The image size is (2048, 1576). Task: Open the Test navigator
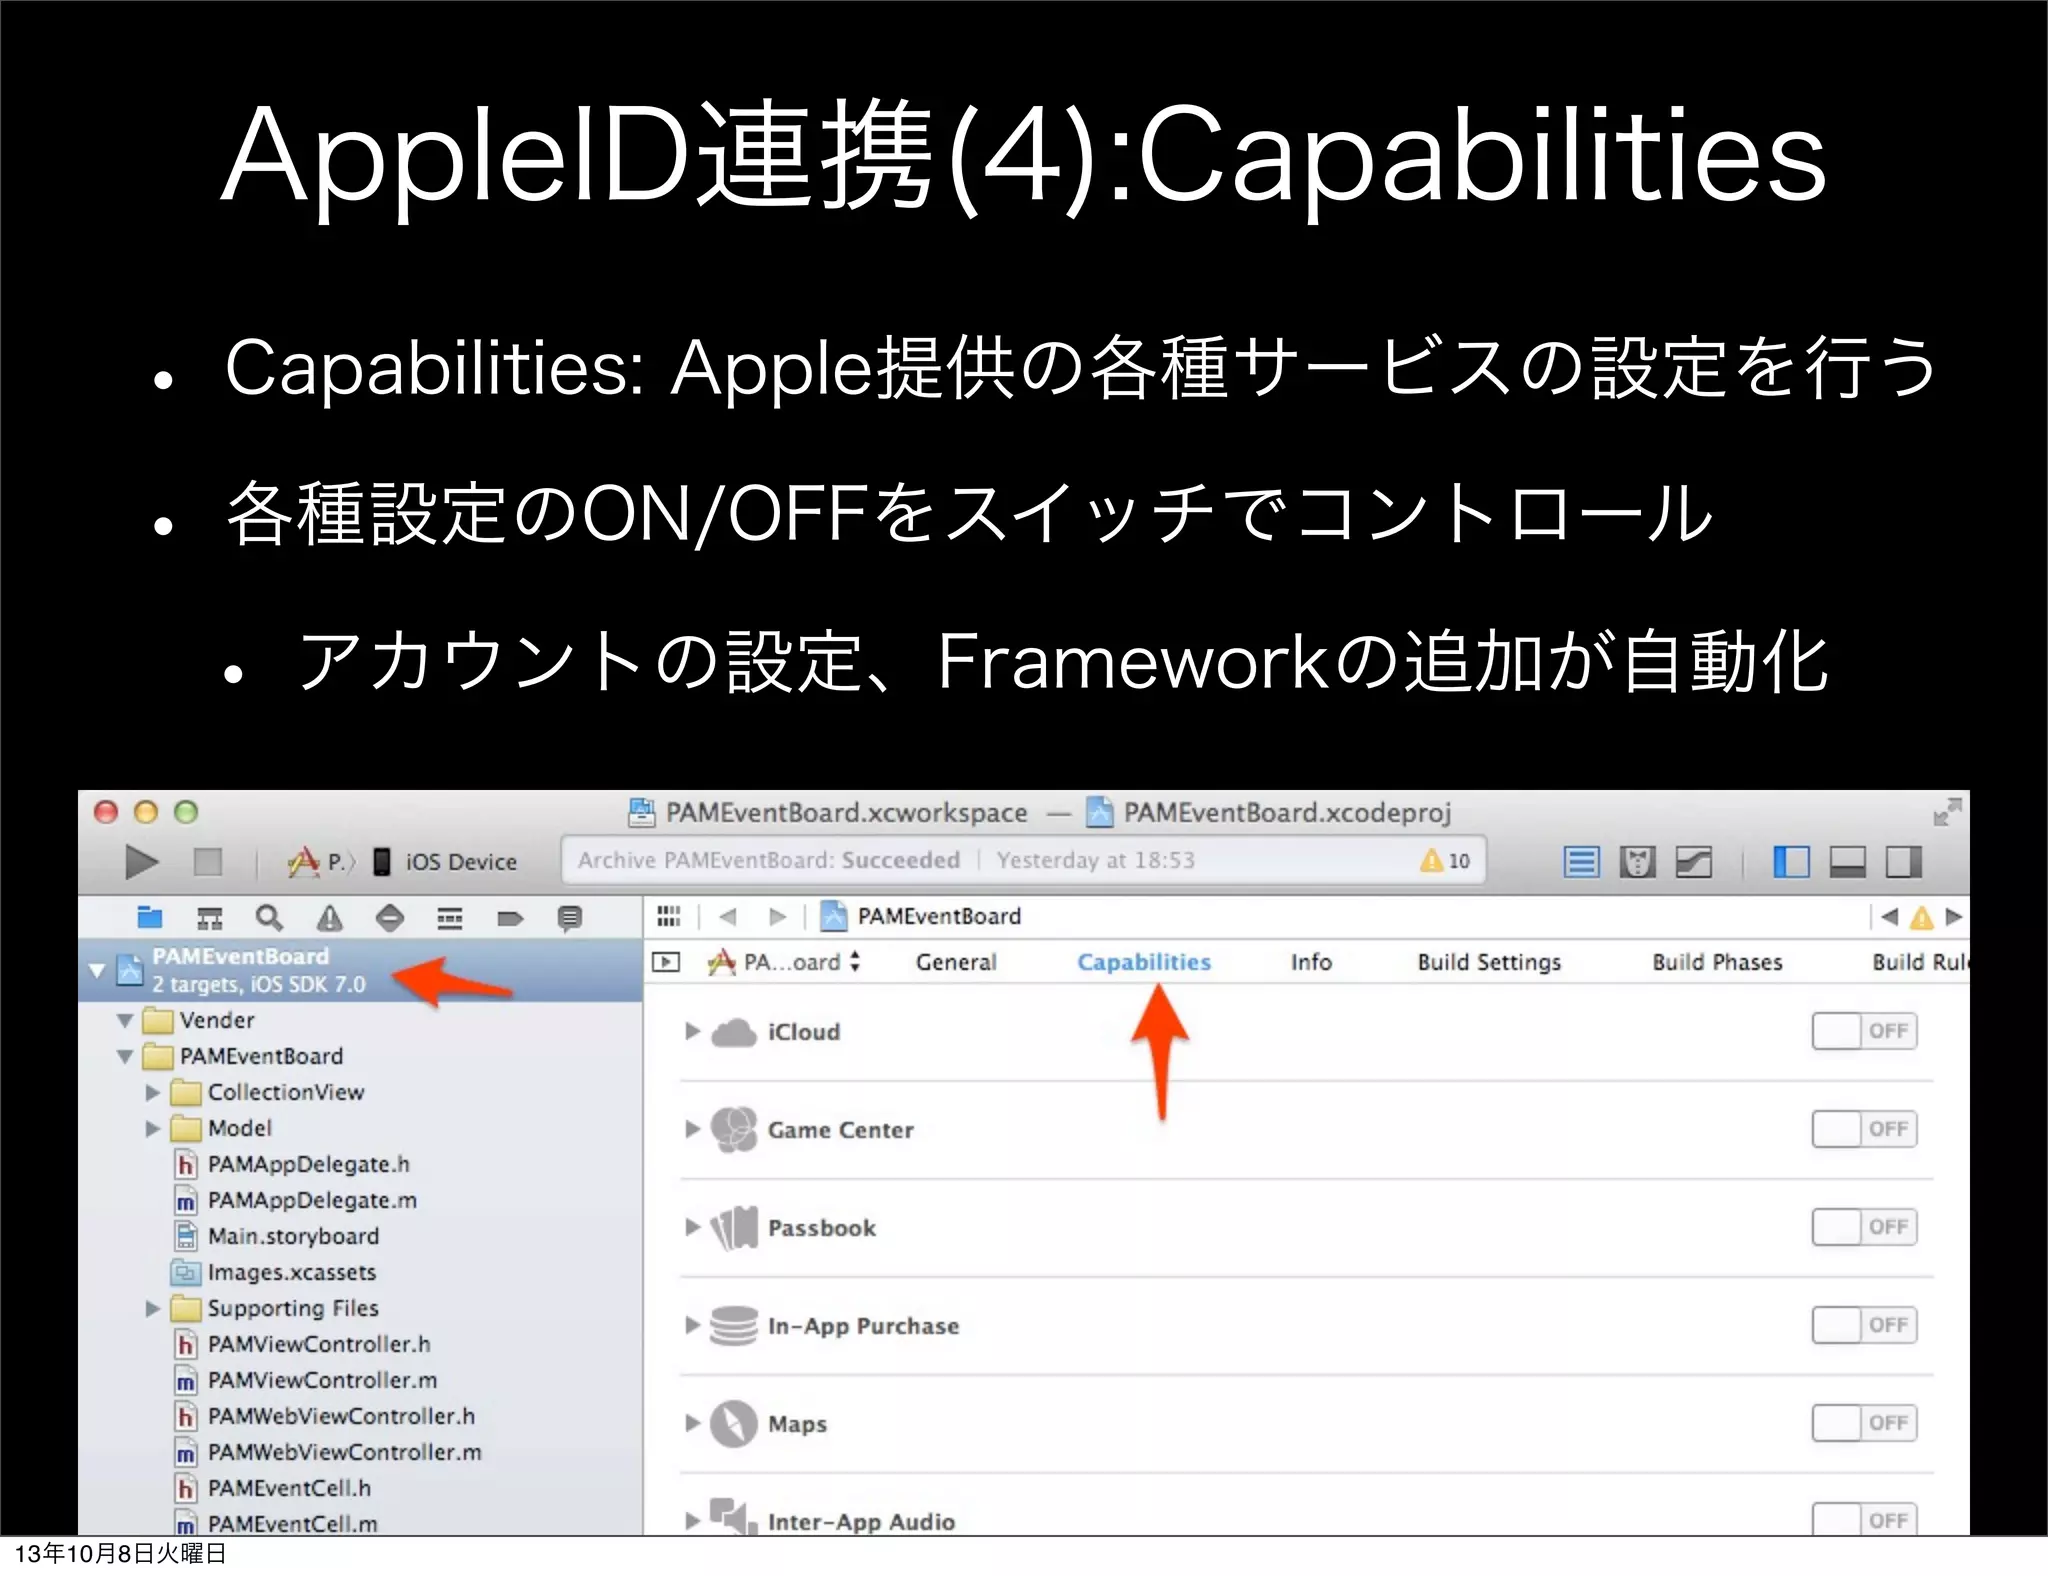[389, 918]
